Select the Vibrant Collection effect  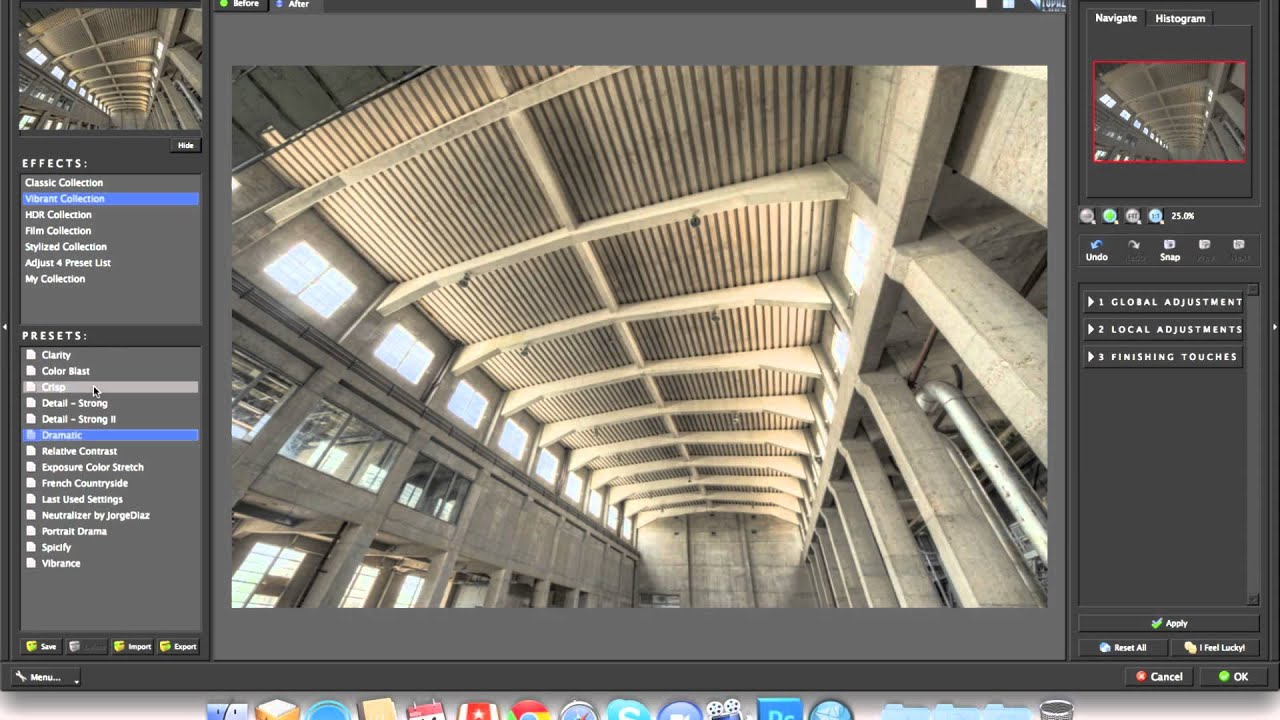tap(111, 199)
